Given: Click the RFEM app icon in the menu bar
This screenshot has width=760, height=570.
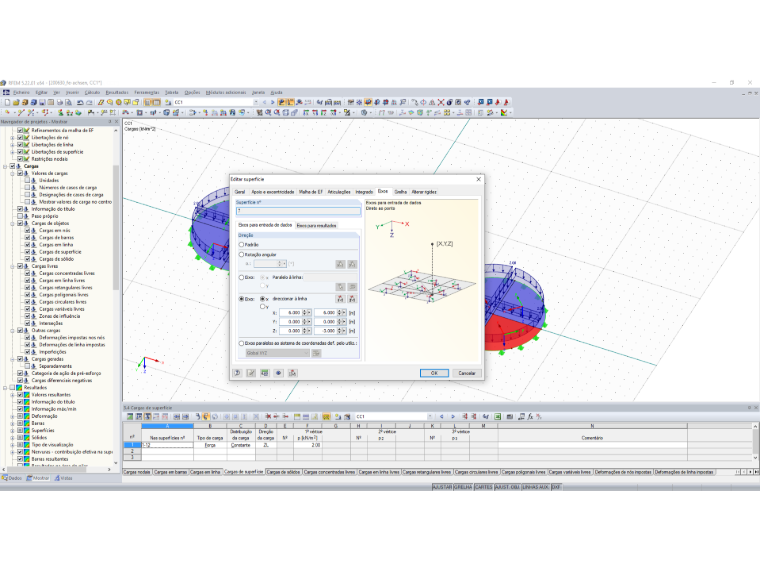Looking at the screenshot, I should (6, 92).
